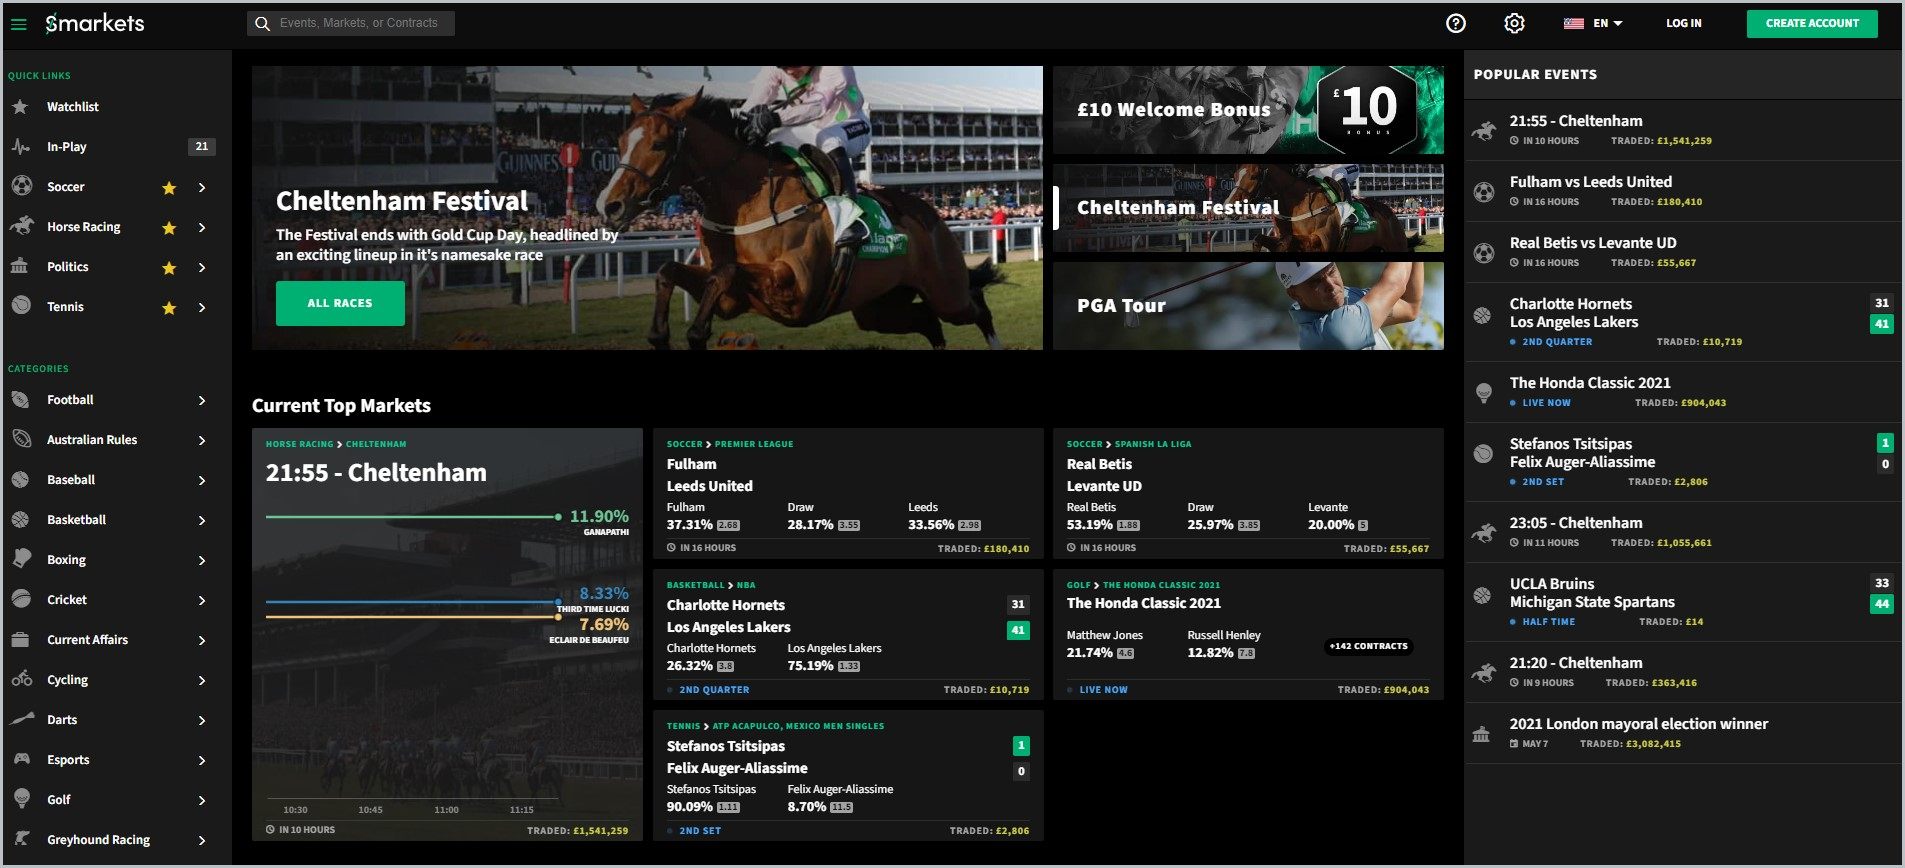The image size is (1905, 868).
Task: Toggle the Horse Racing favorite star
Action: pos(169,227)
